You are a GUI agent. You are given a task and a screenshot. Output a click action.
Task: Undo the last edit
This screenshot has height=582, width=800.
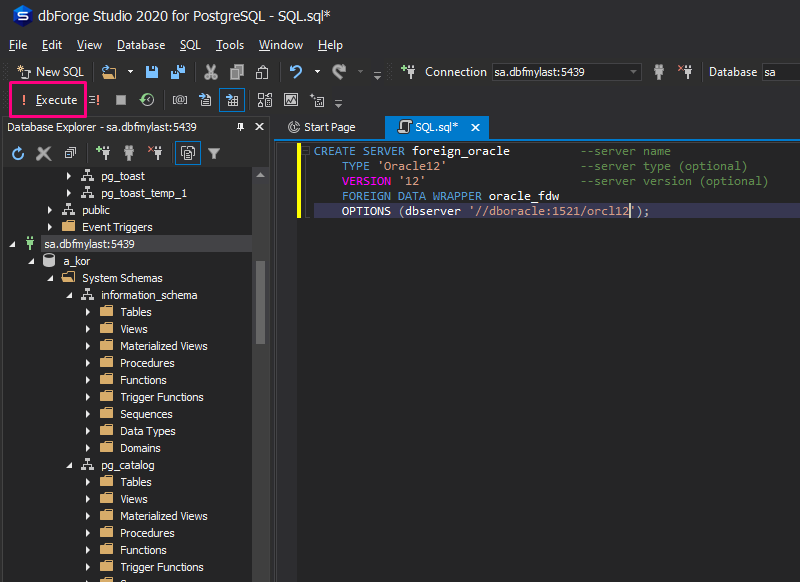296,71
